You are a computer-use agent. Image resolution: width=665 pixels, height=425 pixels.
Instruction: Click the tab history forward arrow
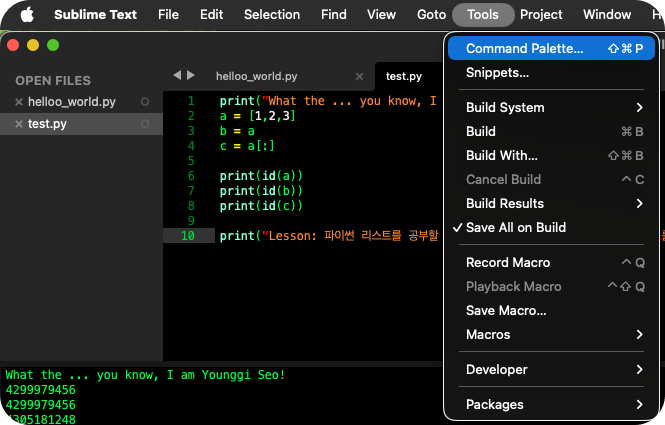191,75
